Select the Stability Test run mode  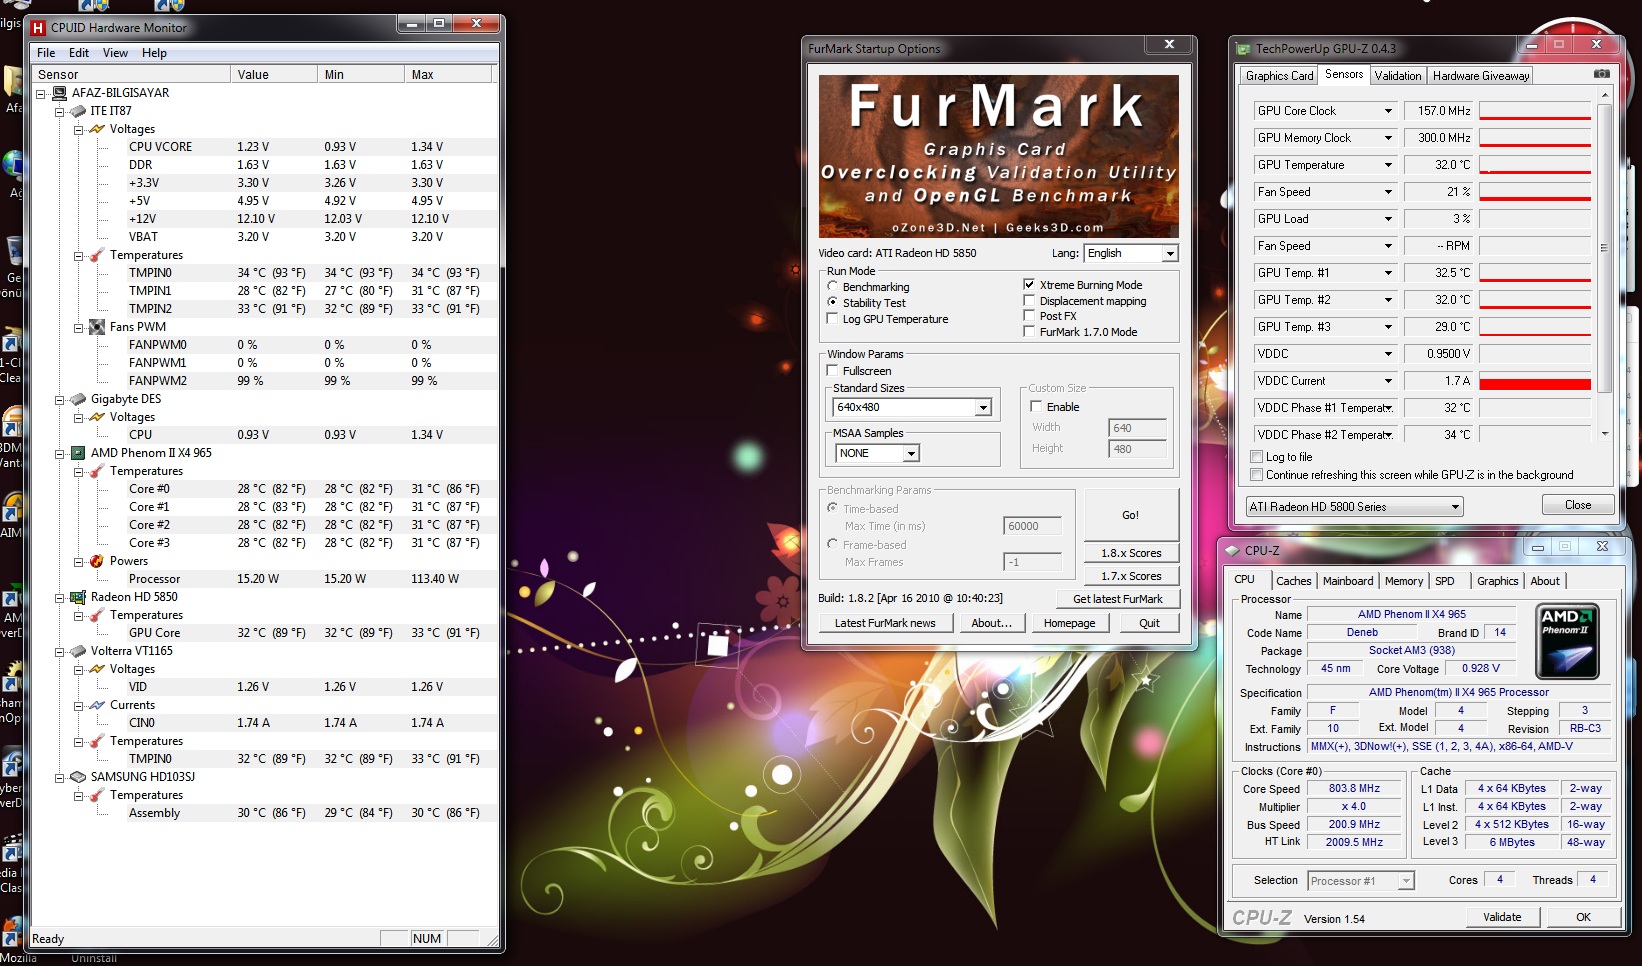pyautogui.click(x=832, y=302)
